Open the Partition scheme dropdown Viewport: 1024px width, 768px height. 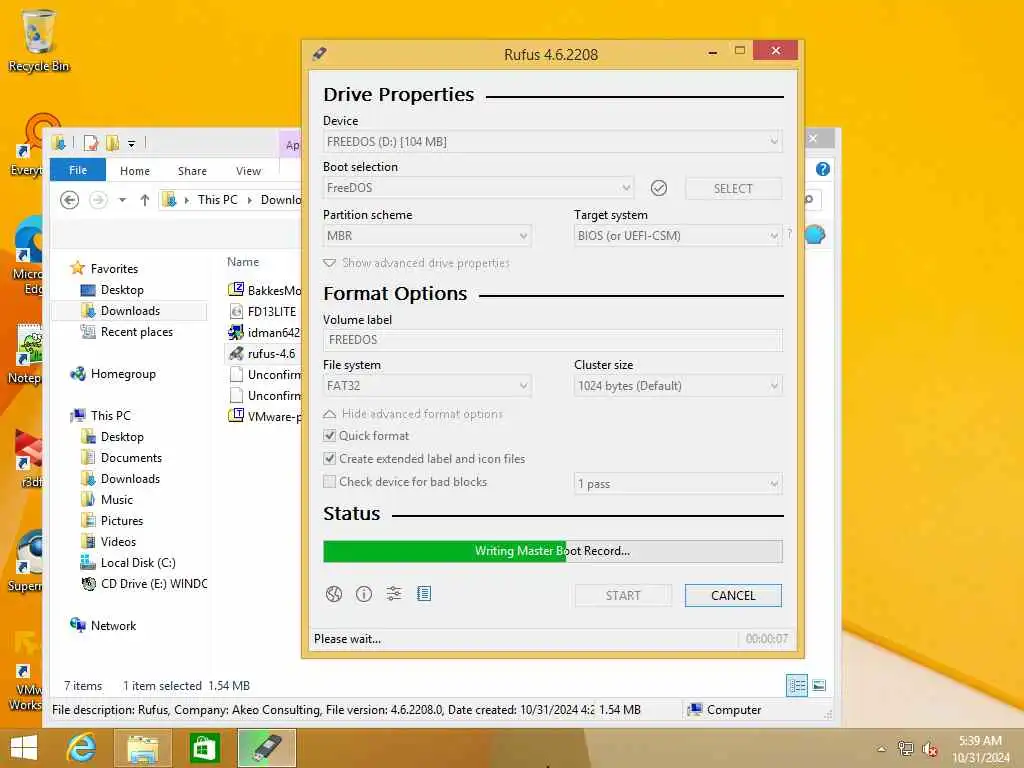point(427,236)
